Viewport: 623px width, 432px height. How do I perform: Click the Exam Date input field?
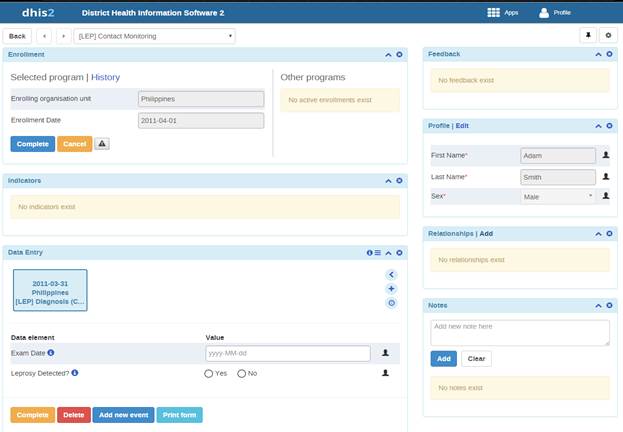(x=287, y=353)
